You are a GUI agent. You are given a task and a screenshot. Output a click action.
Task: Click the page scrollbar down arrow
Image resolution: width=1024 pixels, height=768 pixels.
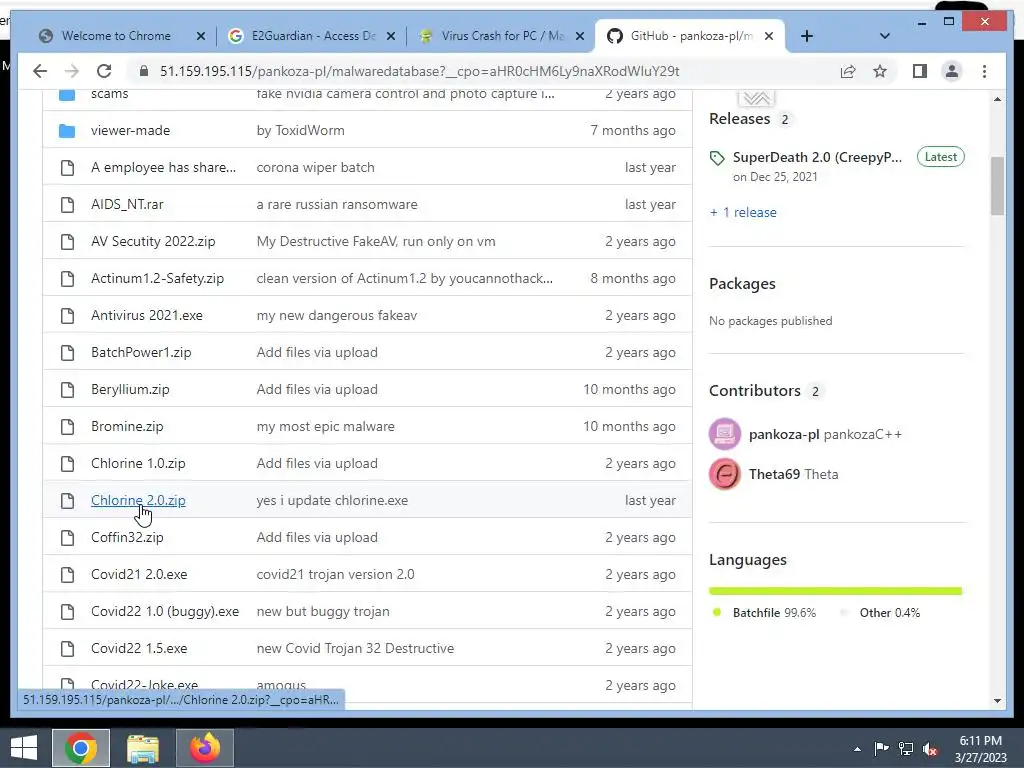(x=997, y=701)
